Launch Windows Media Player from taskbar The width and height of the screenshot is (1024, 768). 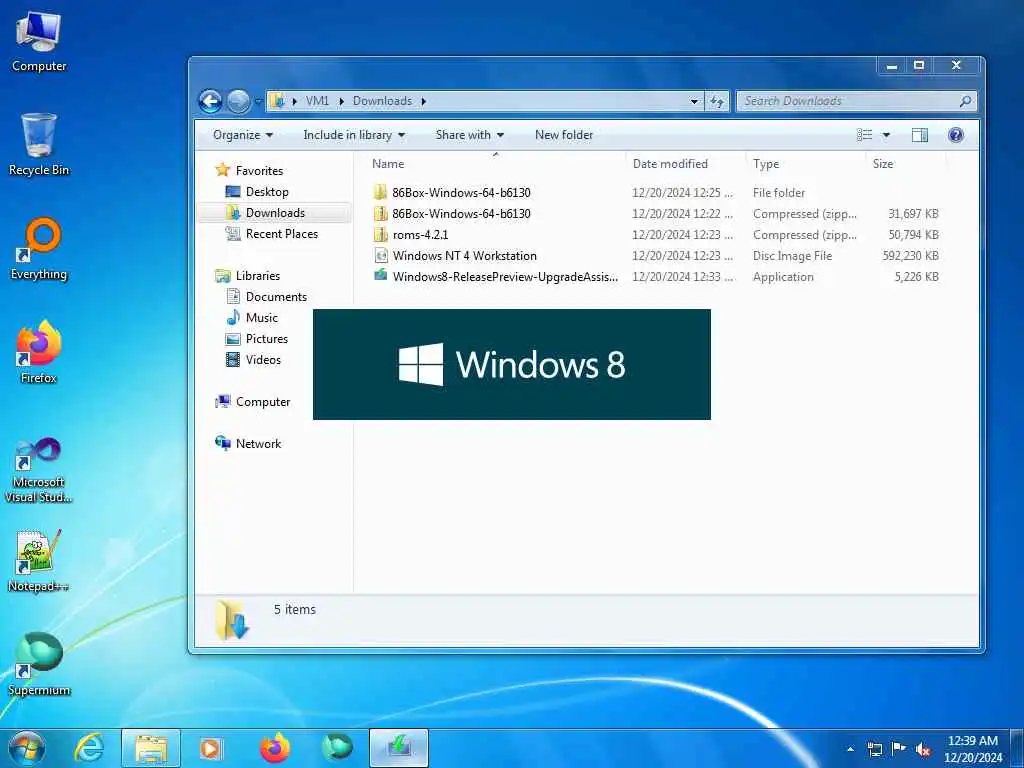tap(211, 748)
